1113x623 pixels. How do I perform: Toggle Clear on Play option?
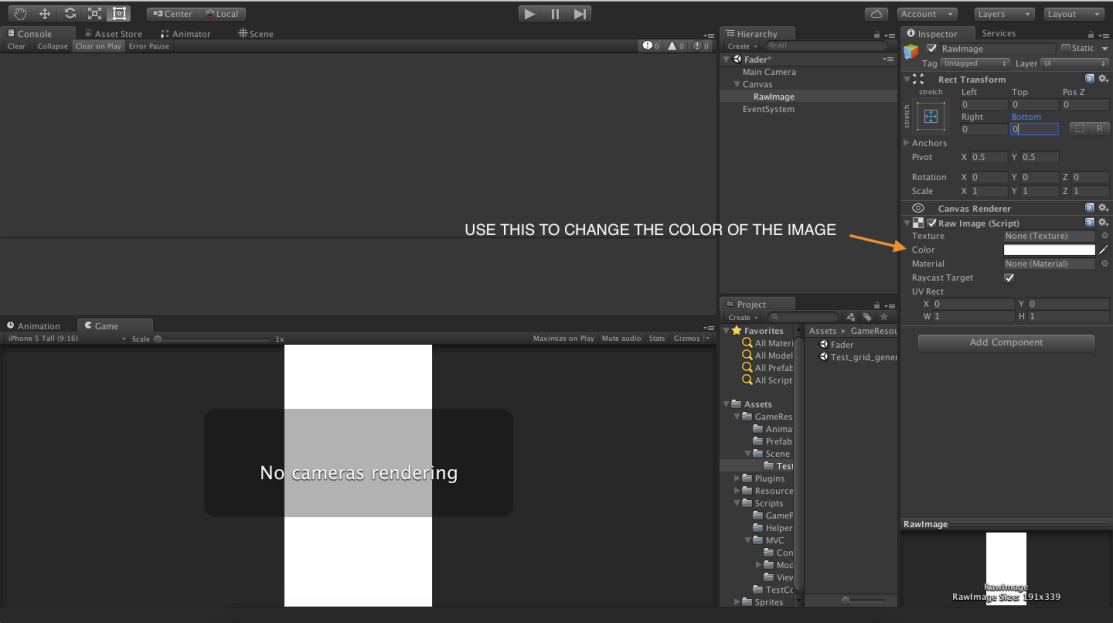[98, 46]
